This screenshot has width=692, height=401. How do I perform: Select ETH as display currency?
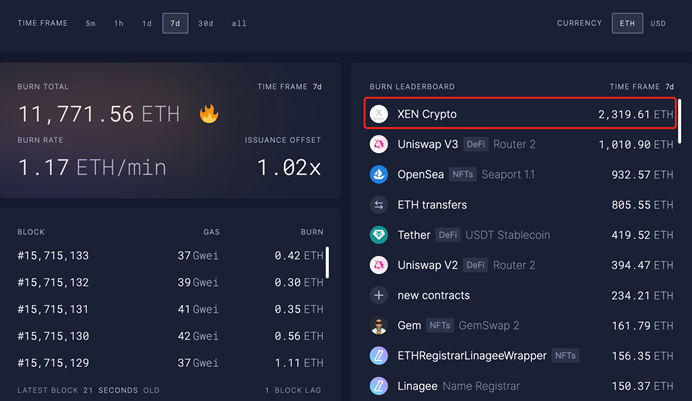(x=627, y=23)
